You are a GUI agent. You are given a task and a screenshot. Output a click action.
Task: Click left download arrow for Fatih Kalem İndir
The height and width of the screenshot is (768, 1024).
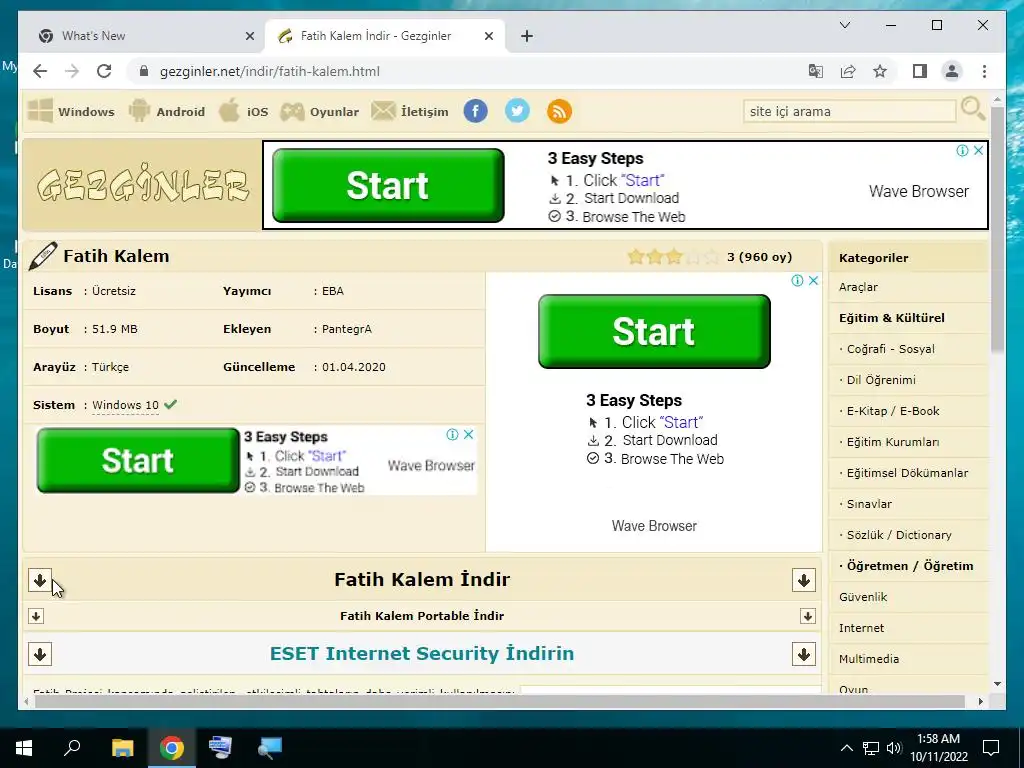coord(40,579)
